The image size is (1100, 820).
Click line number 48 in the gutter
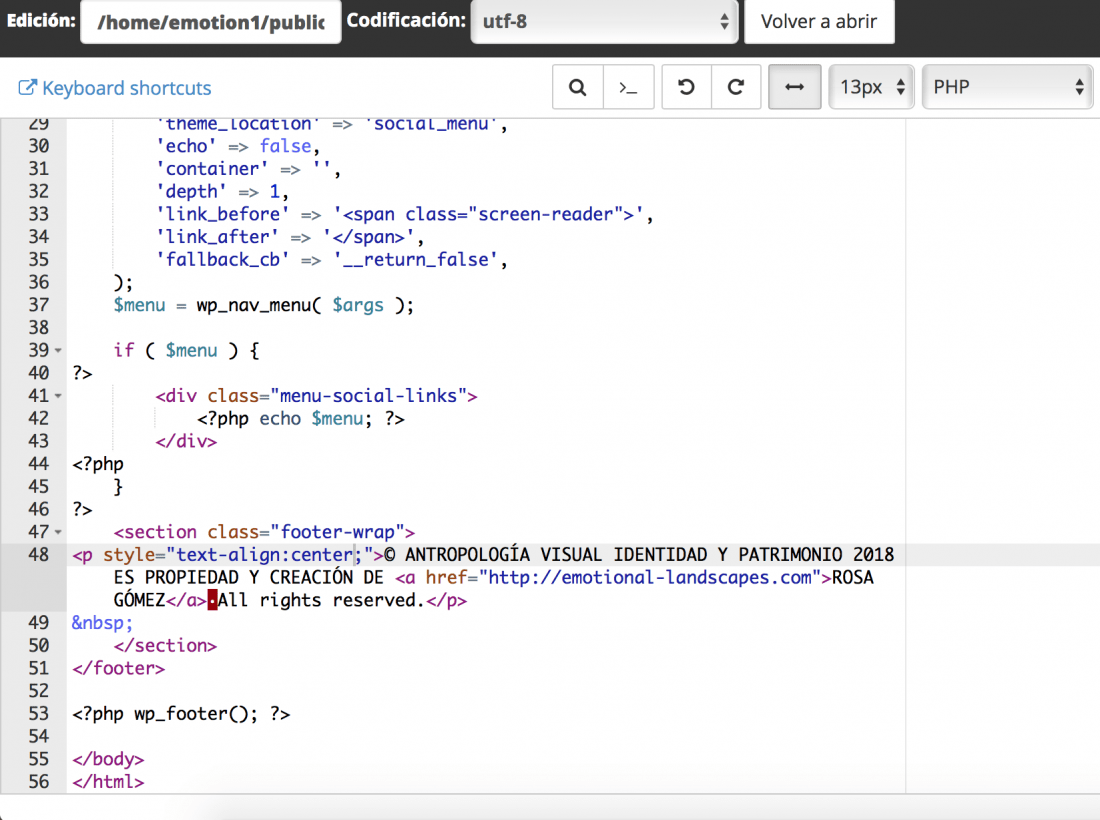click(x=39, y=555)
